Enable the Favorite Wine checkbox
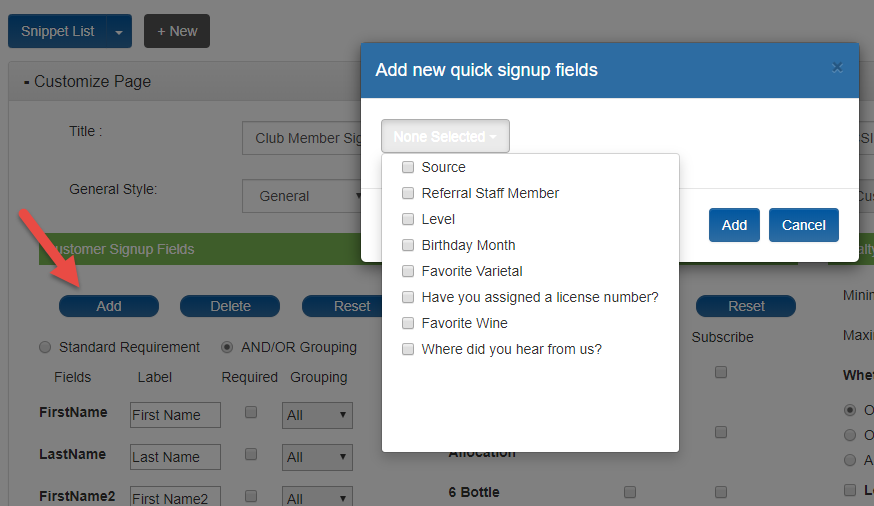874x506 pixels. pos(408,323)
